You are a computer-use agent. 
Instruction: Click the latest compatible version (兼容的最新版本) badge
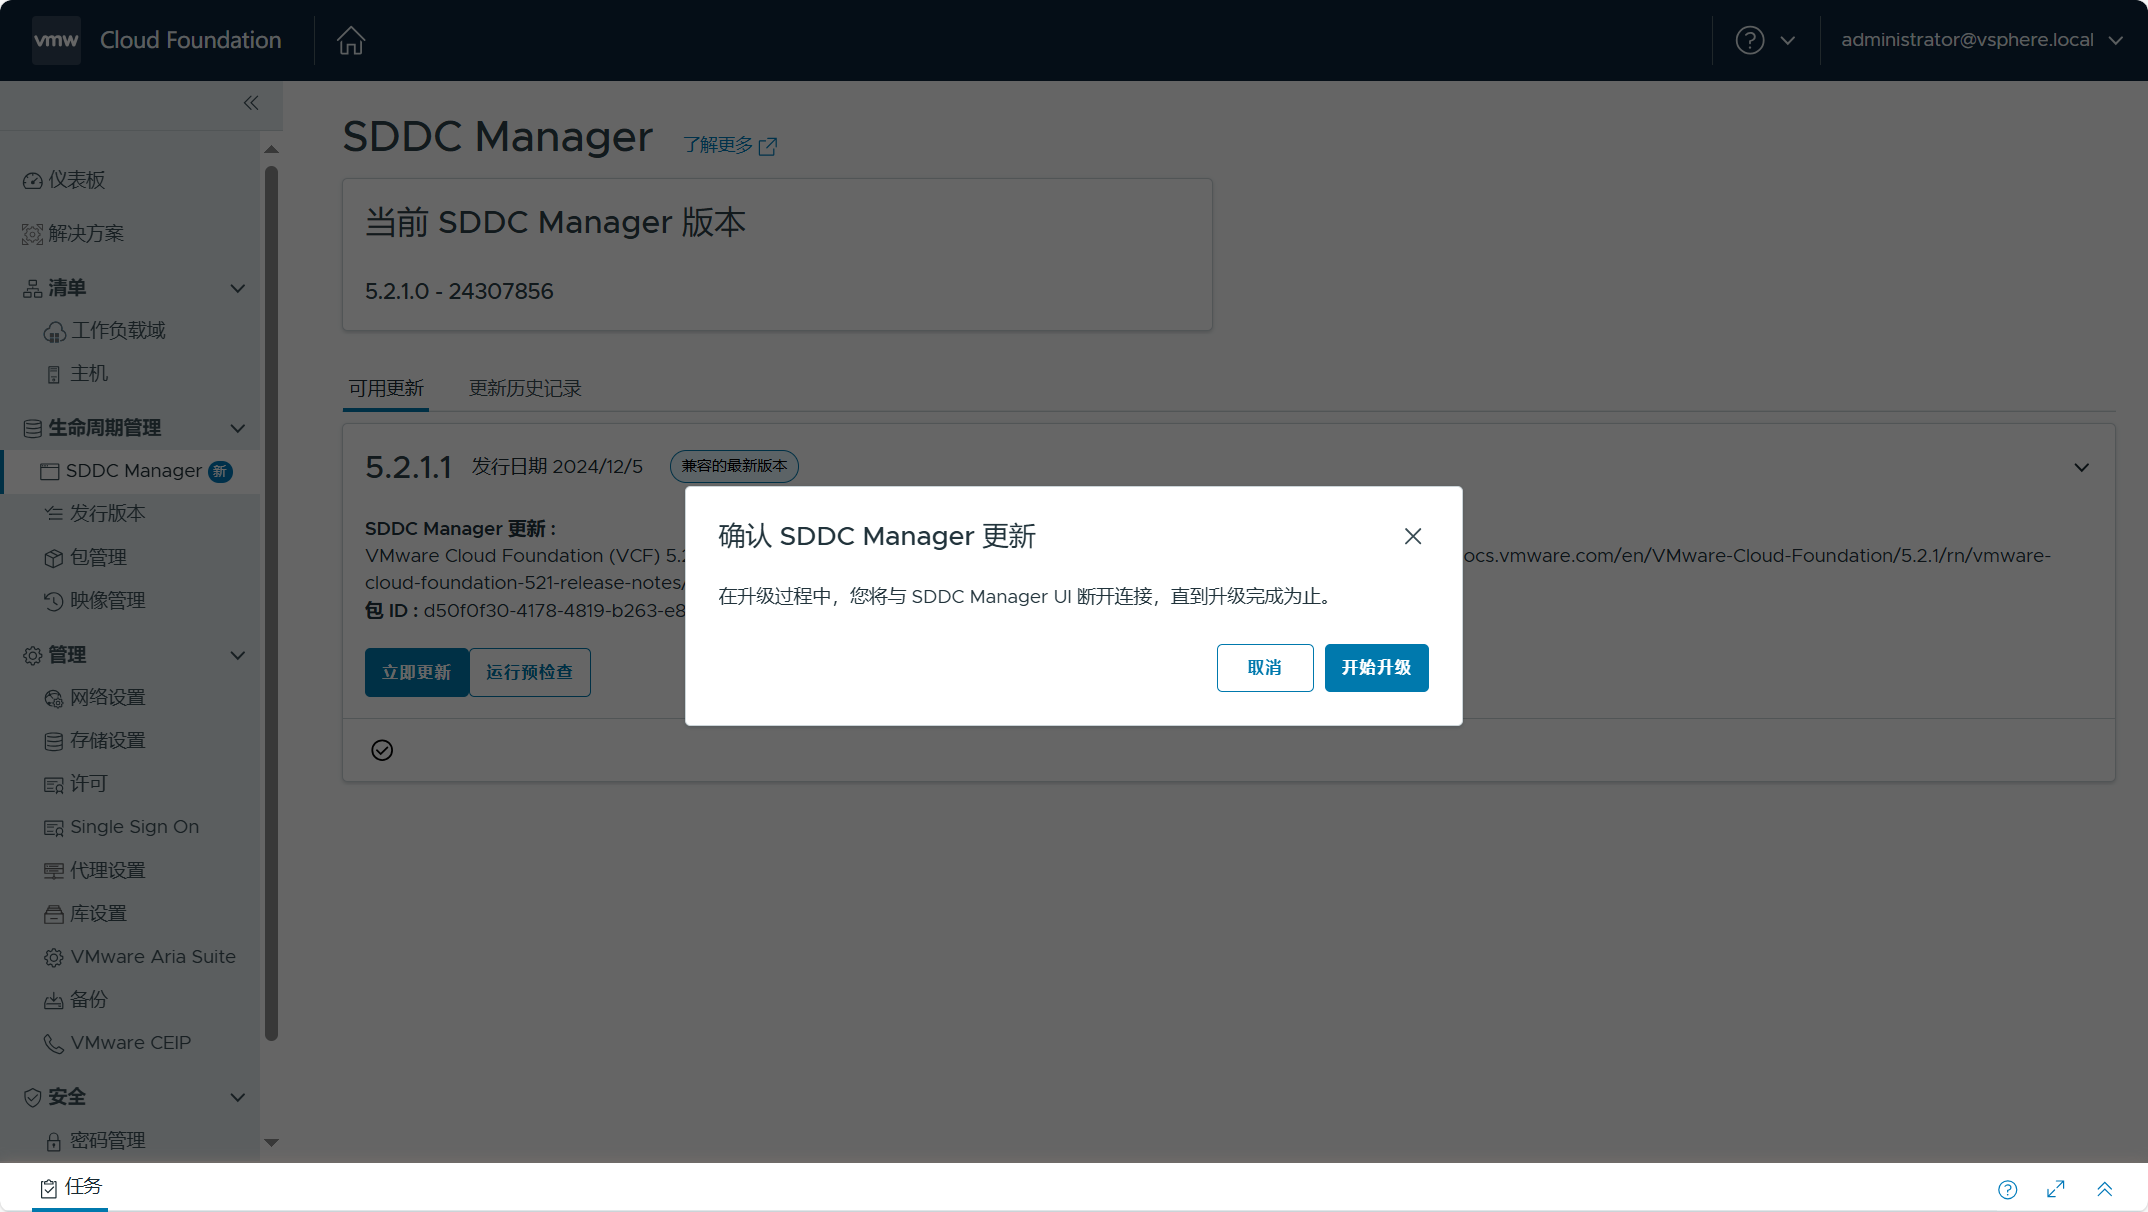coord(734,466)
